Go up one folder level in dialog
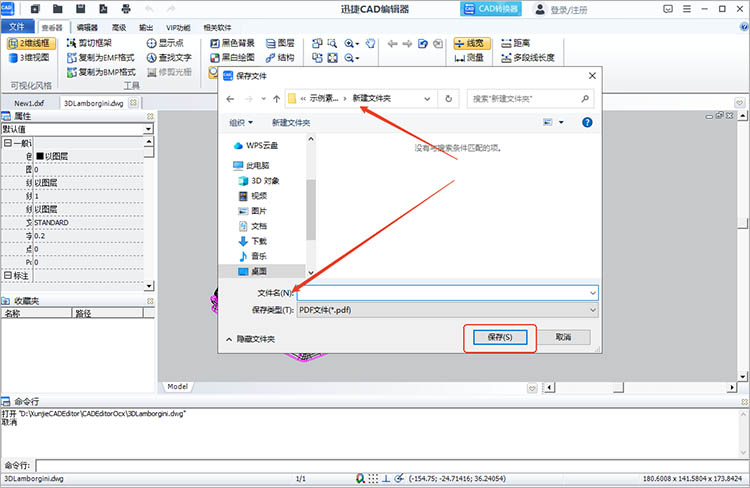750x488 pixels. pyautogui.click(x=276, y=99)
